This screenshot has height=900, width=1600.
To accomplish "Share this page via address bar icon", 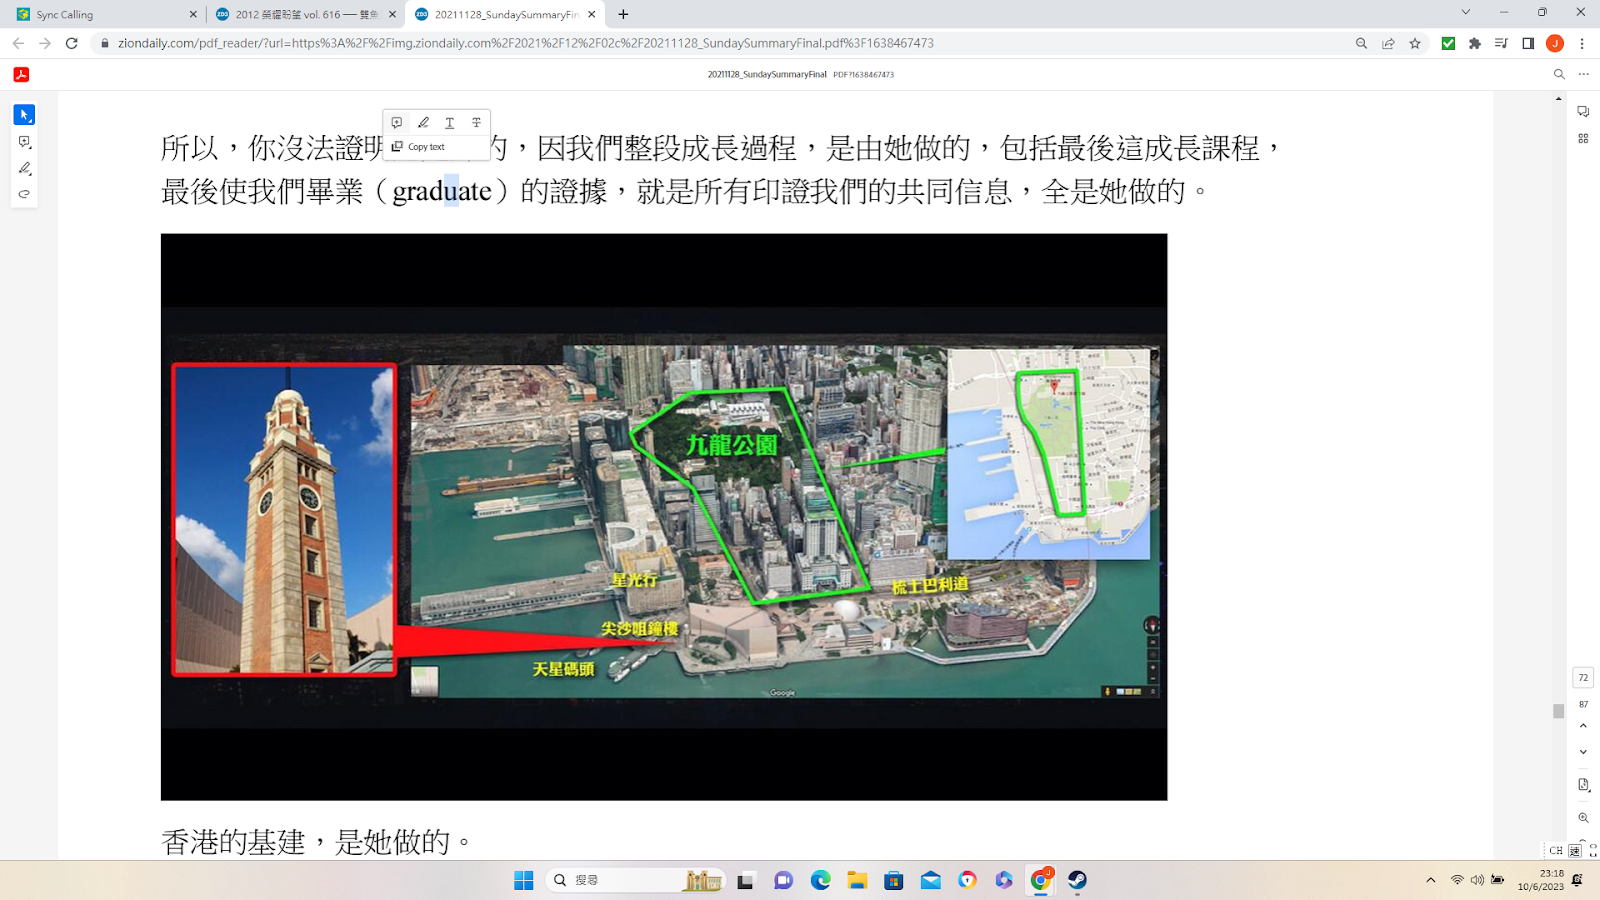I will [1388, 43].
